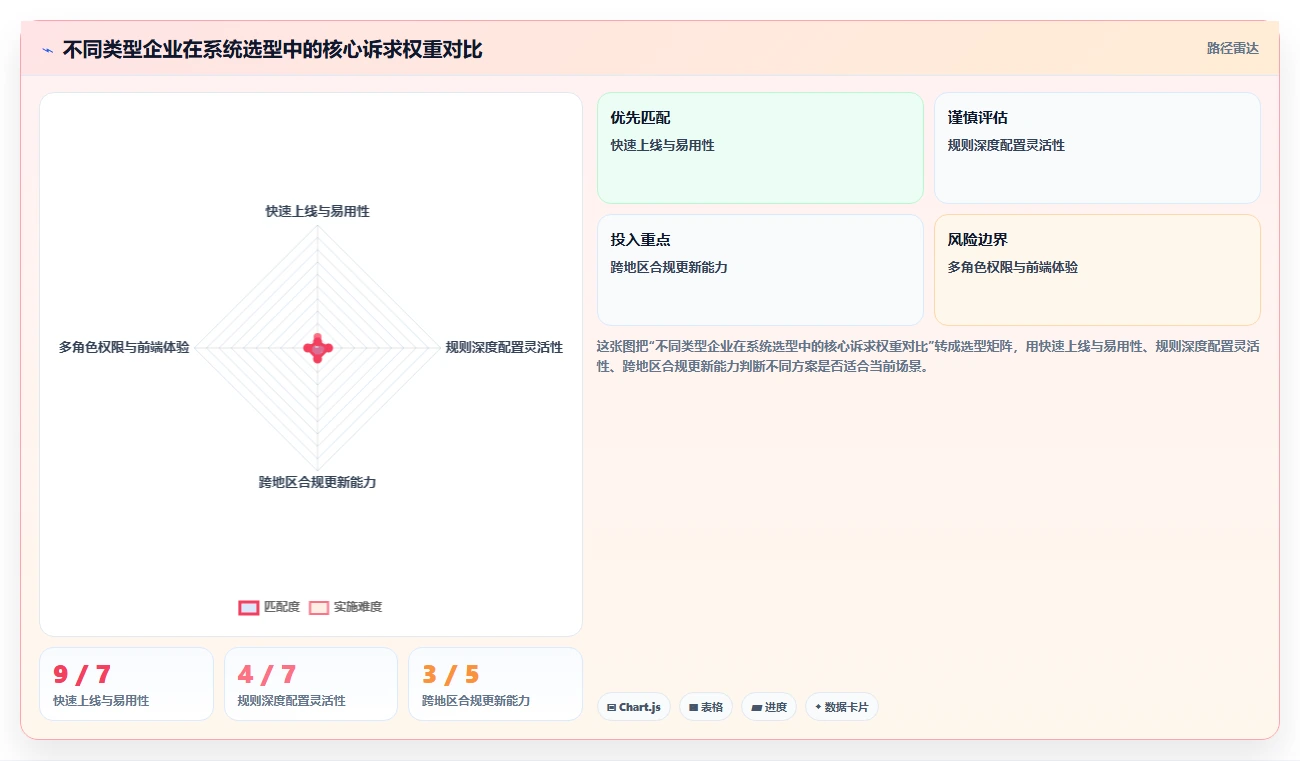Image resolution: width=1300 pixels, height=761 pixels.
Task: Click radar axis label 快速上线与易用性
Action: 317,211
